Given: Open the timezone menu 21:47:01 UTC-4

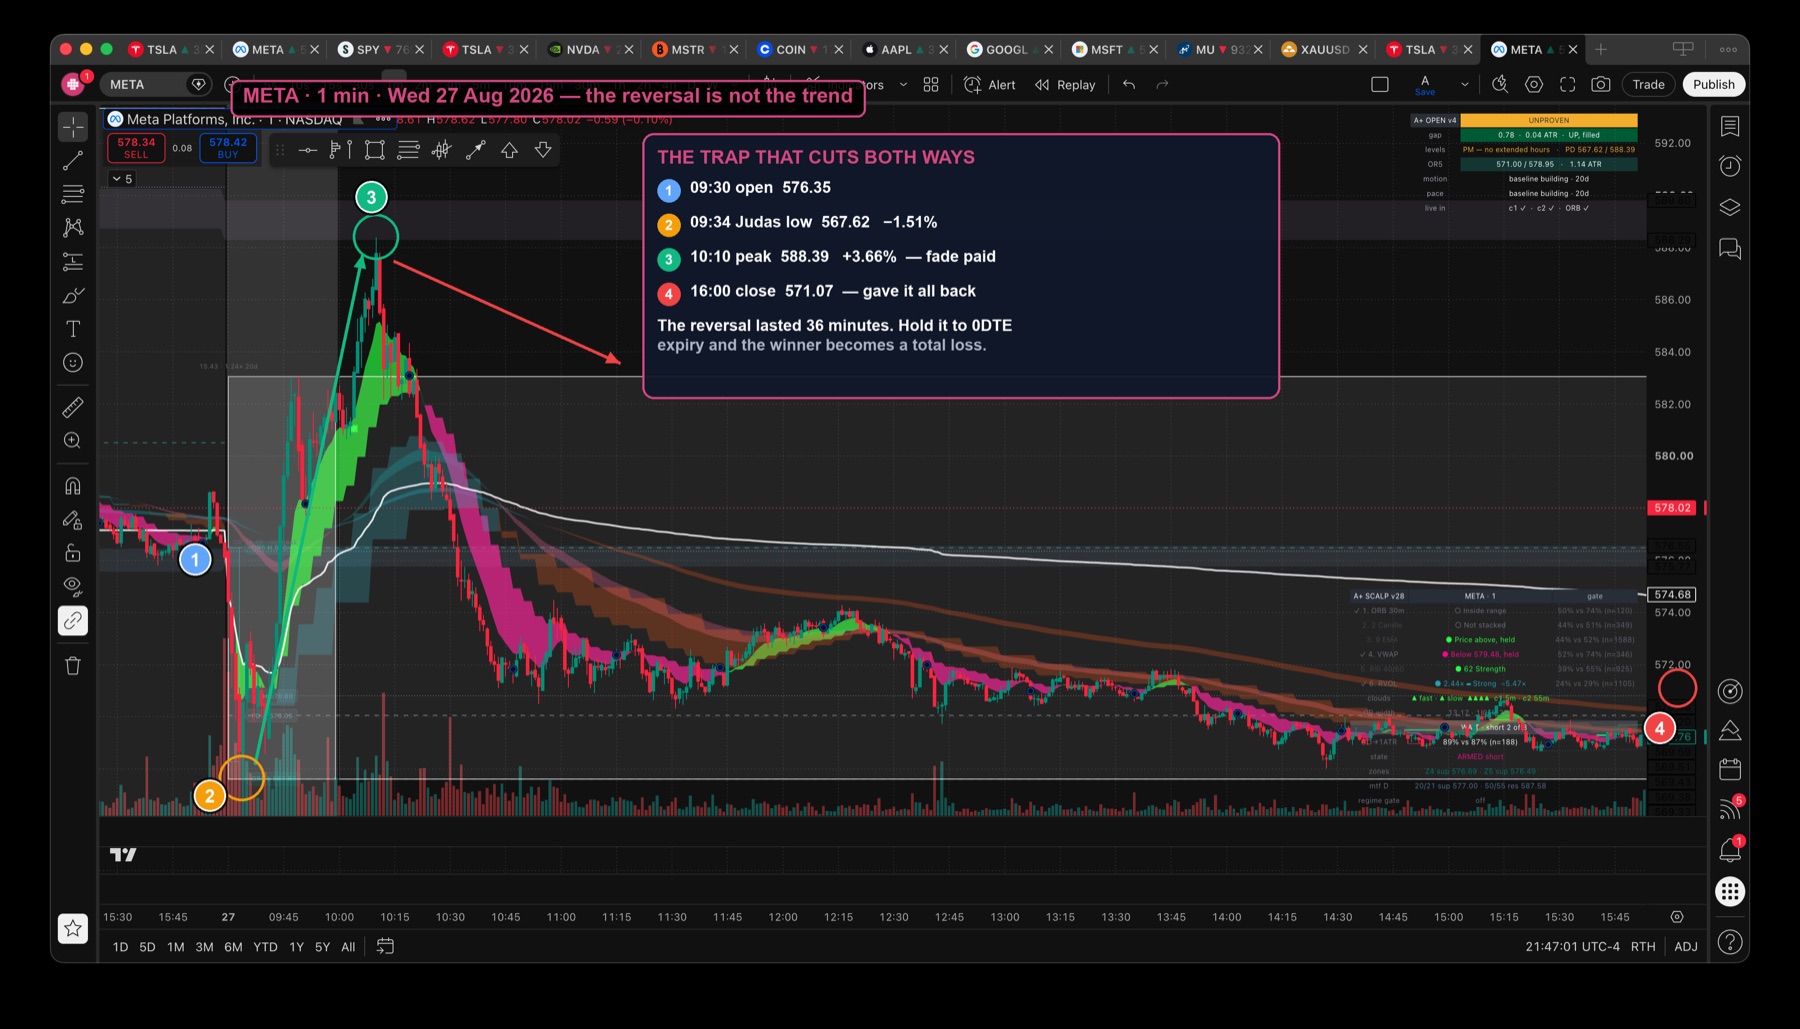Looking at the screenshot, I should point(1572,947).
